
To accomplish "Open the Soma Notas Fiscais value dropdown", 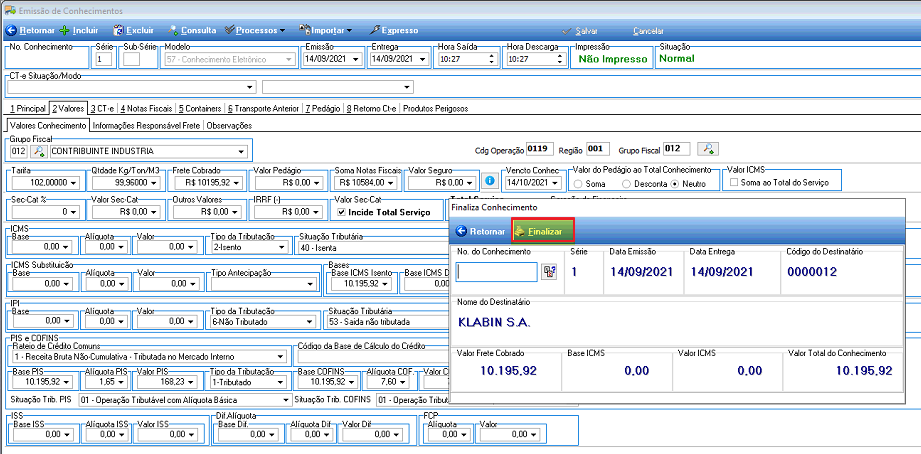I will pyautogui.click(x=390, y=183).
